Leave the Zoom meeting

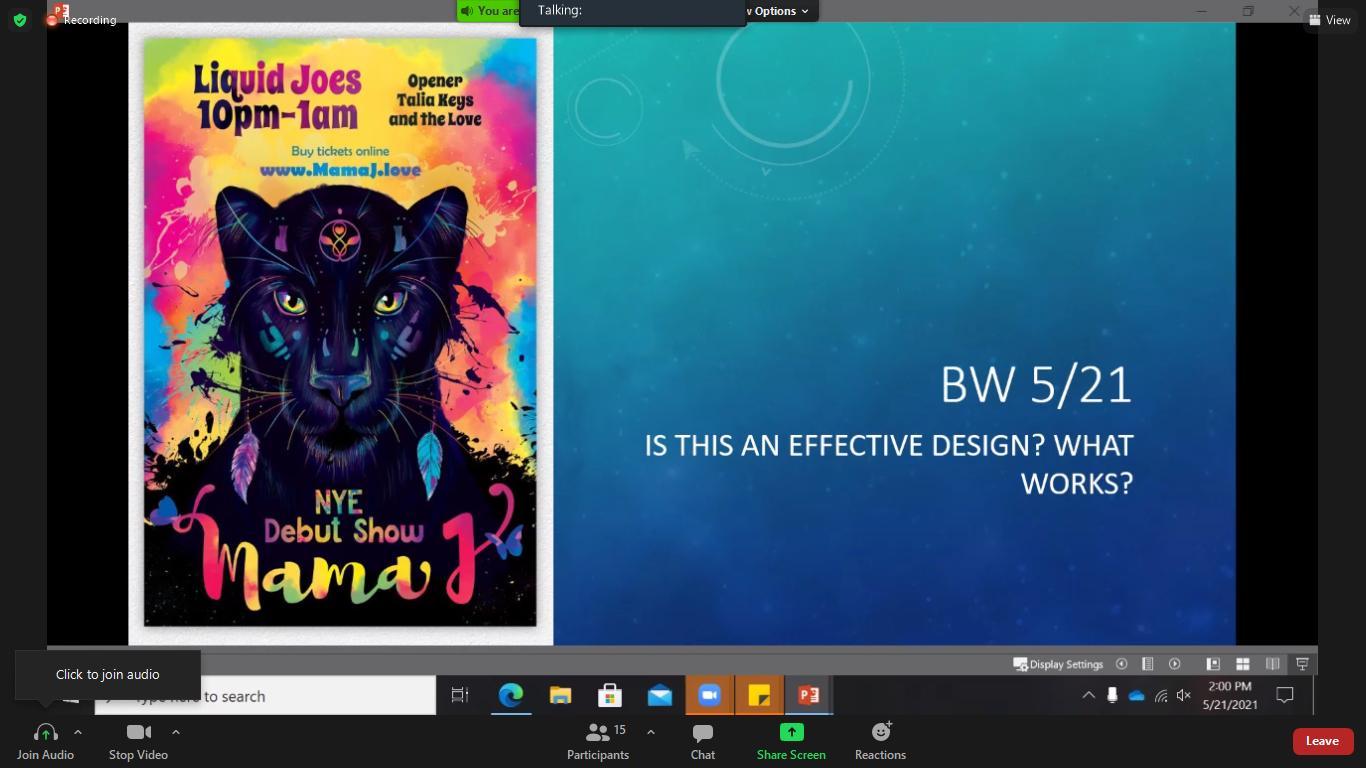tap(1322, 741)
